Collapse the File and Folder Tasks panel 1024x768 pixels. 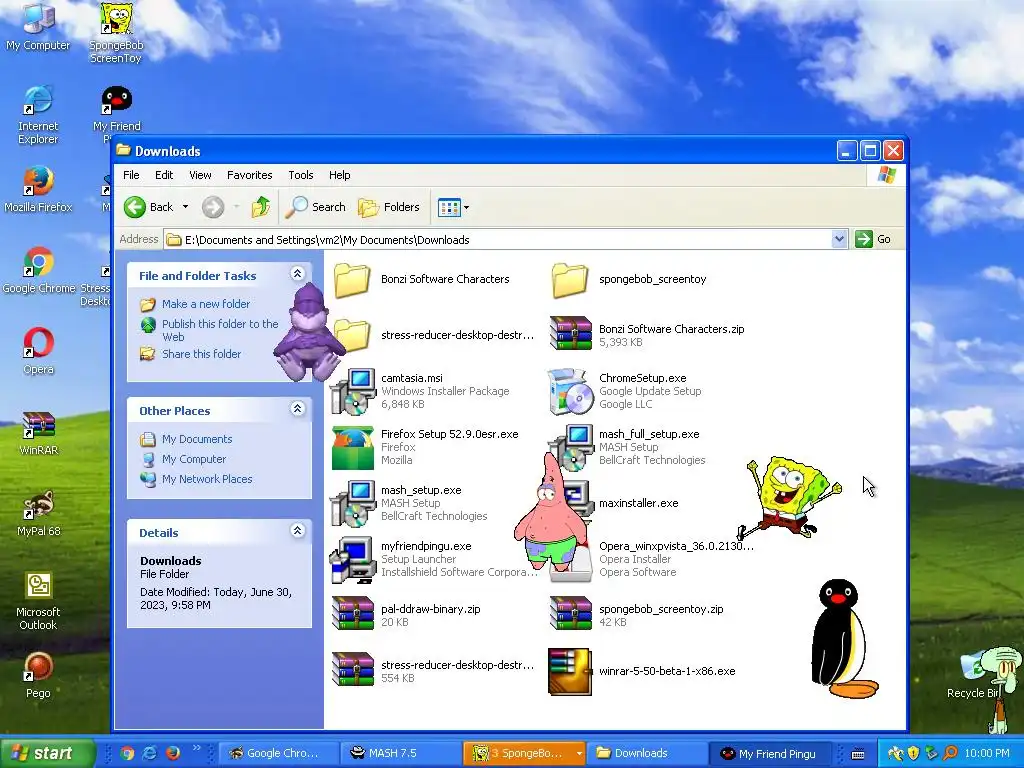pyautogui.click(x=298, y=274)
